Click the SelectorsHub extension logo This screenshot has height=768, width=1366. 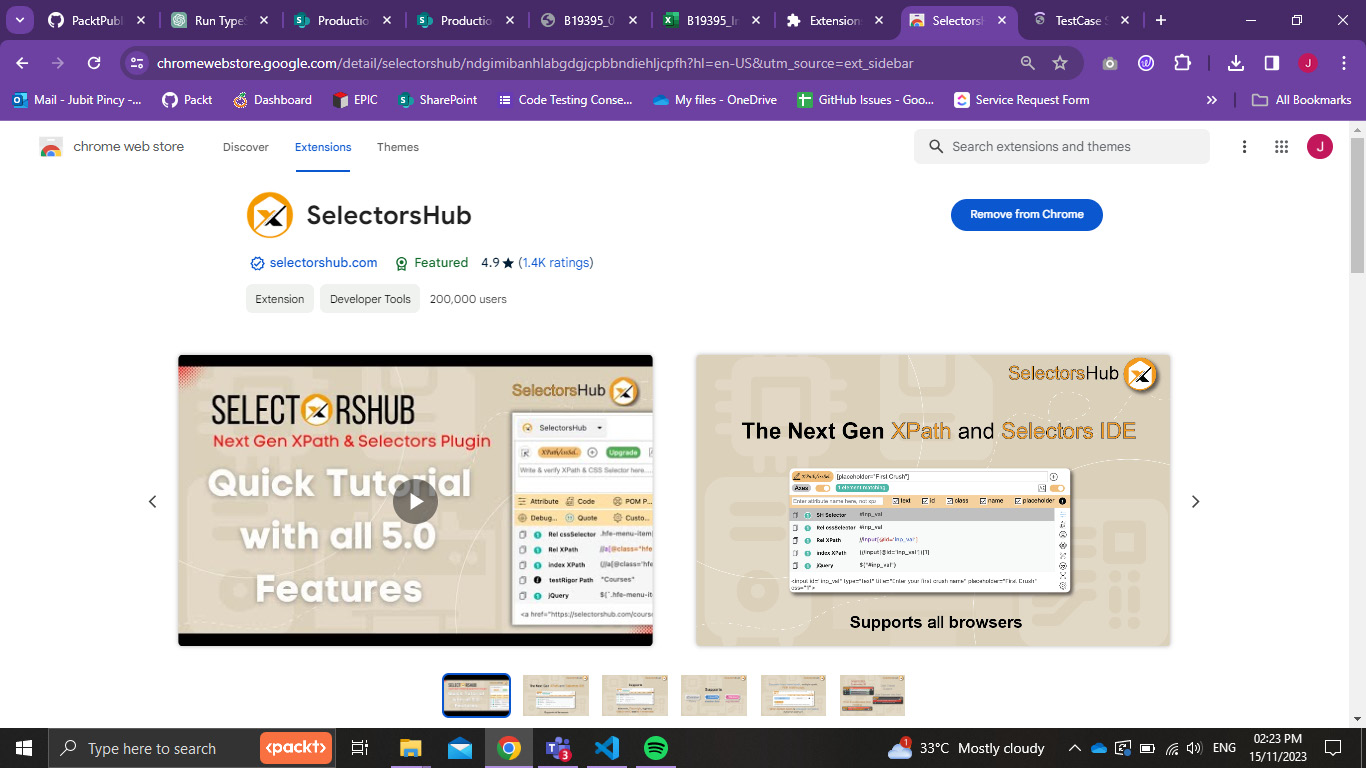pyautogui.click(x=270, y=215)
